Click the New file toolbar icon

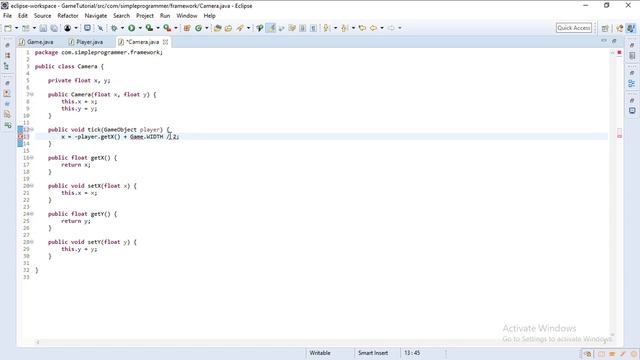point(8,28)
